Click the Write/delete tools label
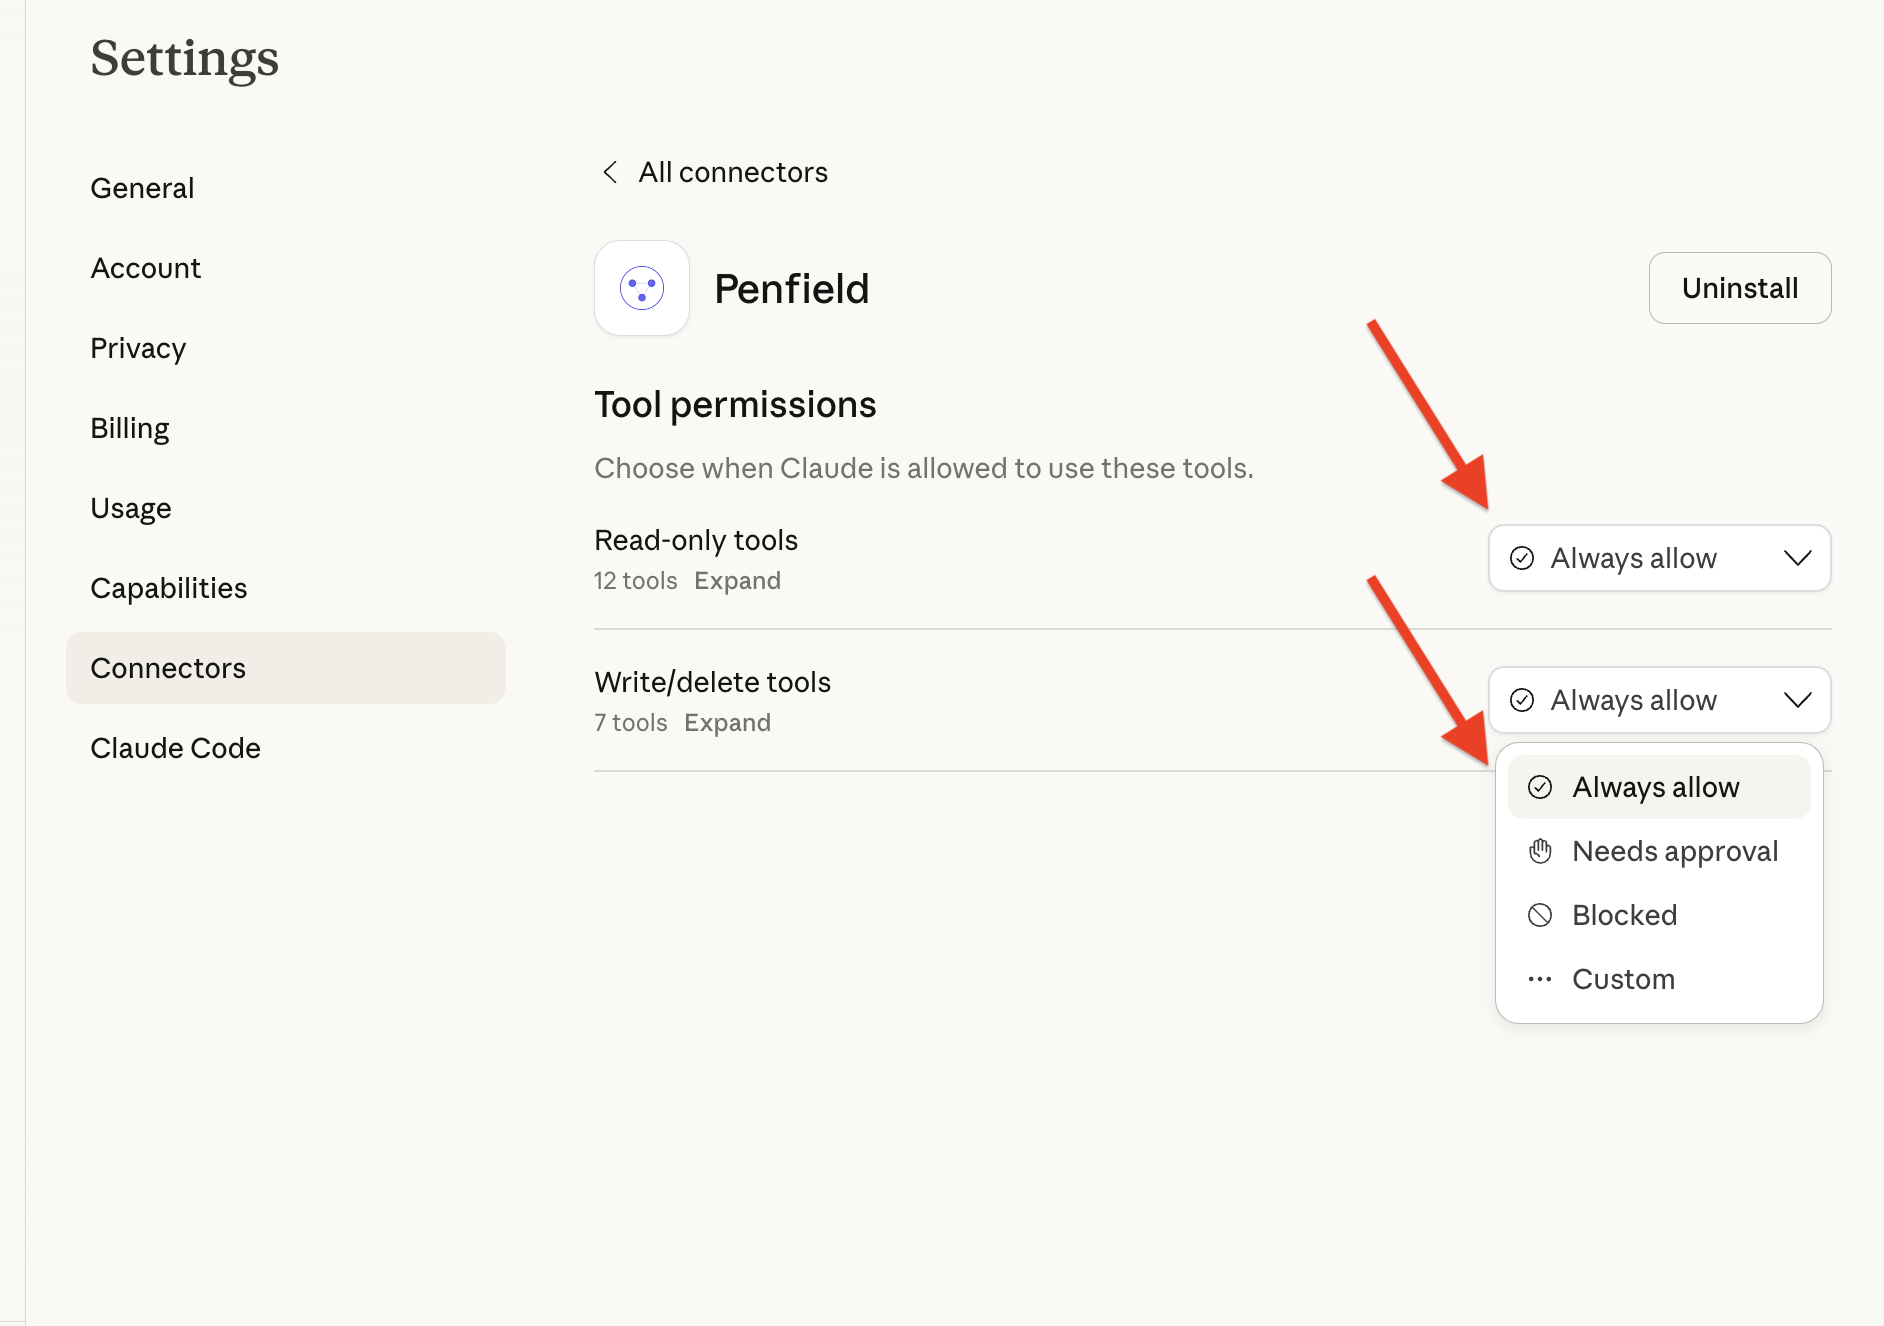The height and width of the screenshot is (1326, 1884). (x=712, y=682)
